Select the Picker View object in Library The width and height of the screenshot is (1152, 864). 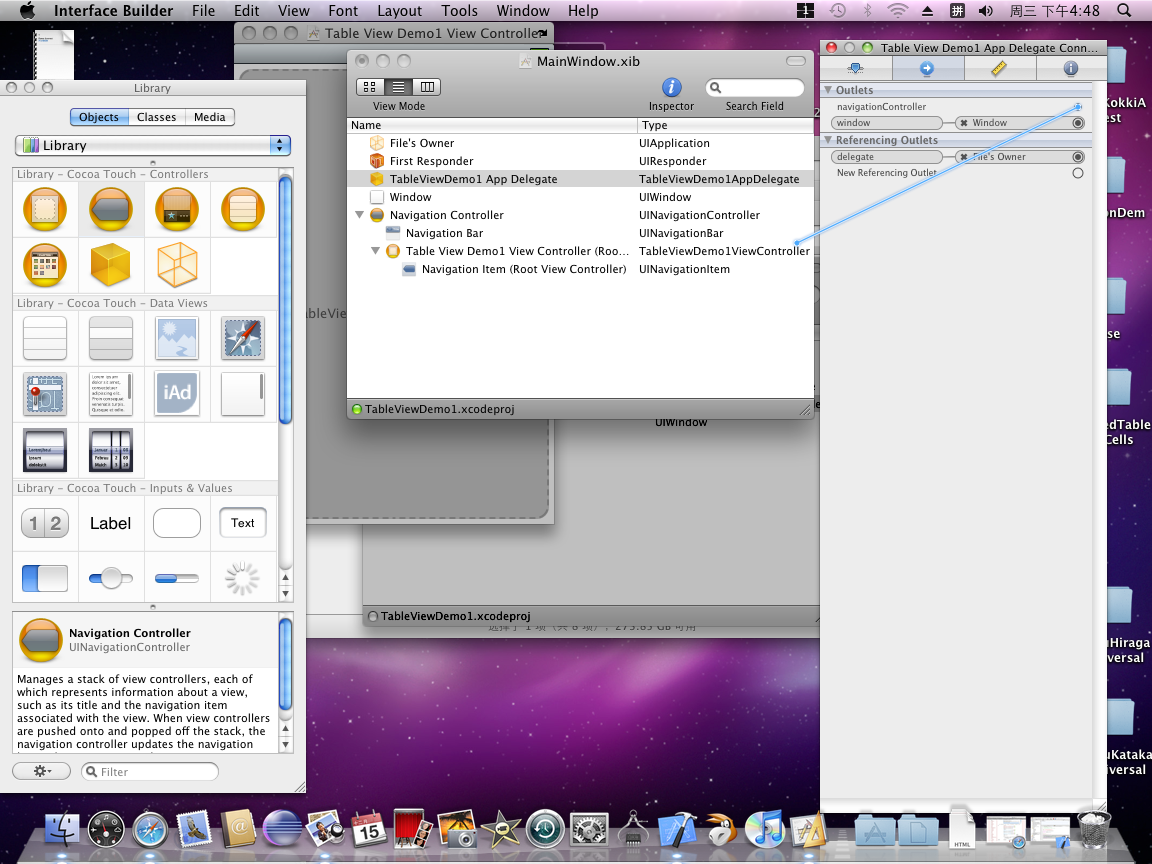[x=45, y=450]
